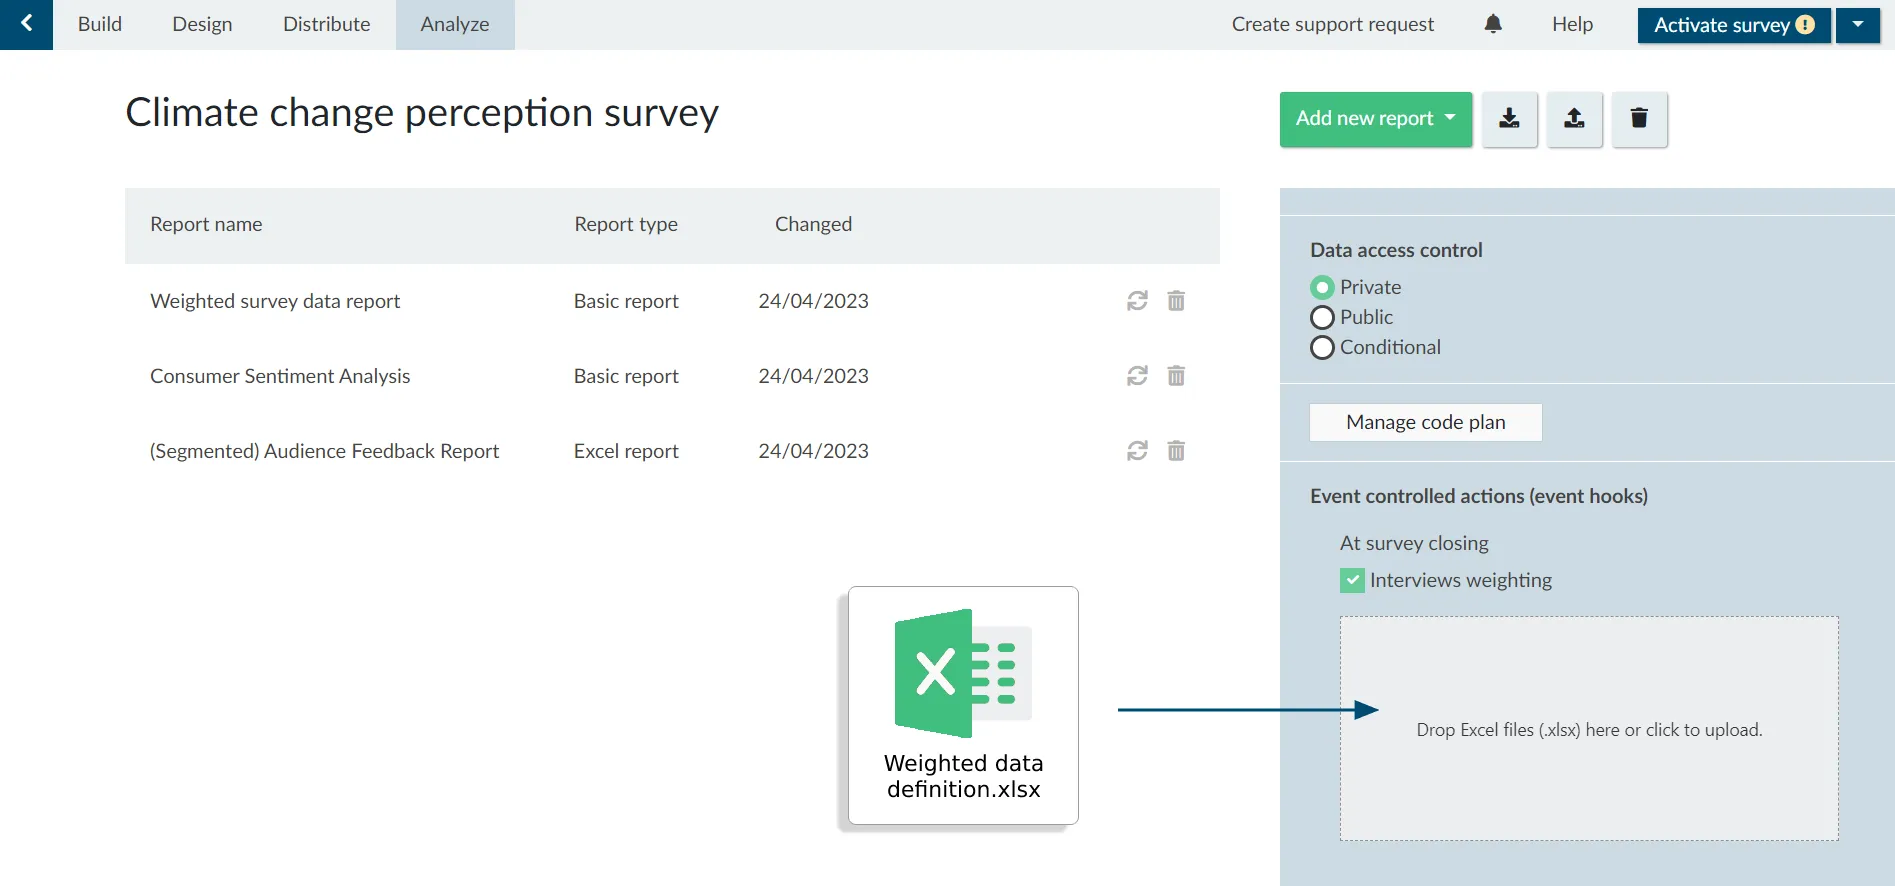Open the Design tab
This screenshot has width=1895, height=886.
[x=202, y=24]
